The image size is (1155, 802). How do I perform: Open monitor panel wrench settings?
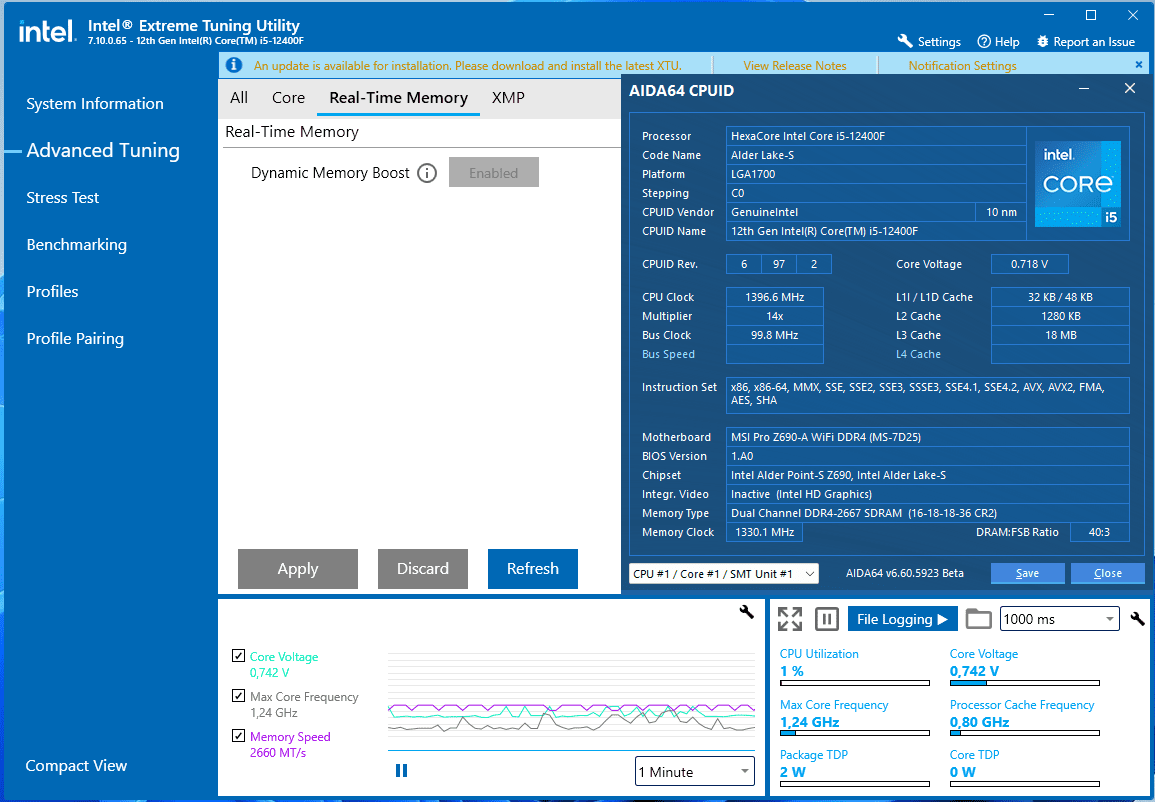click(1137, 619)
